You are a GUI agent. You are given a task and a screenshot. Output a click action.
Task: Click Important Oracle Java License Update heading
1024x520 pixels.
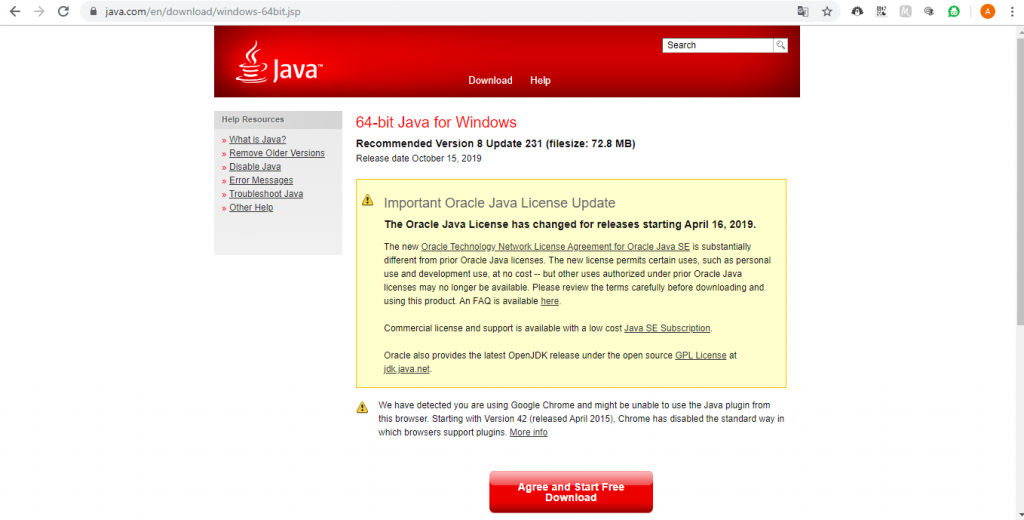(x=499, y=203)
